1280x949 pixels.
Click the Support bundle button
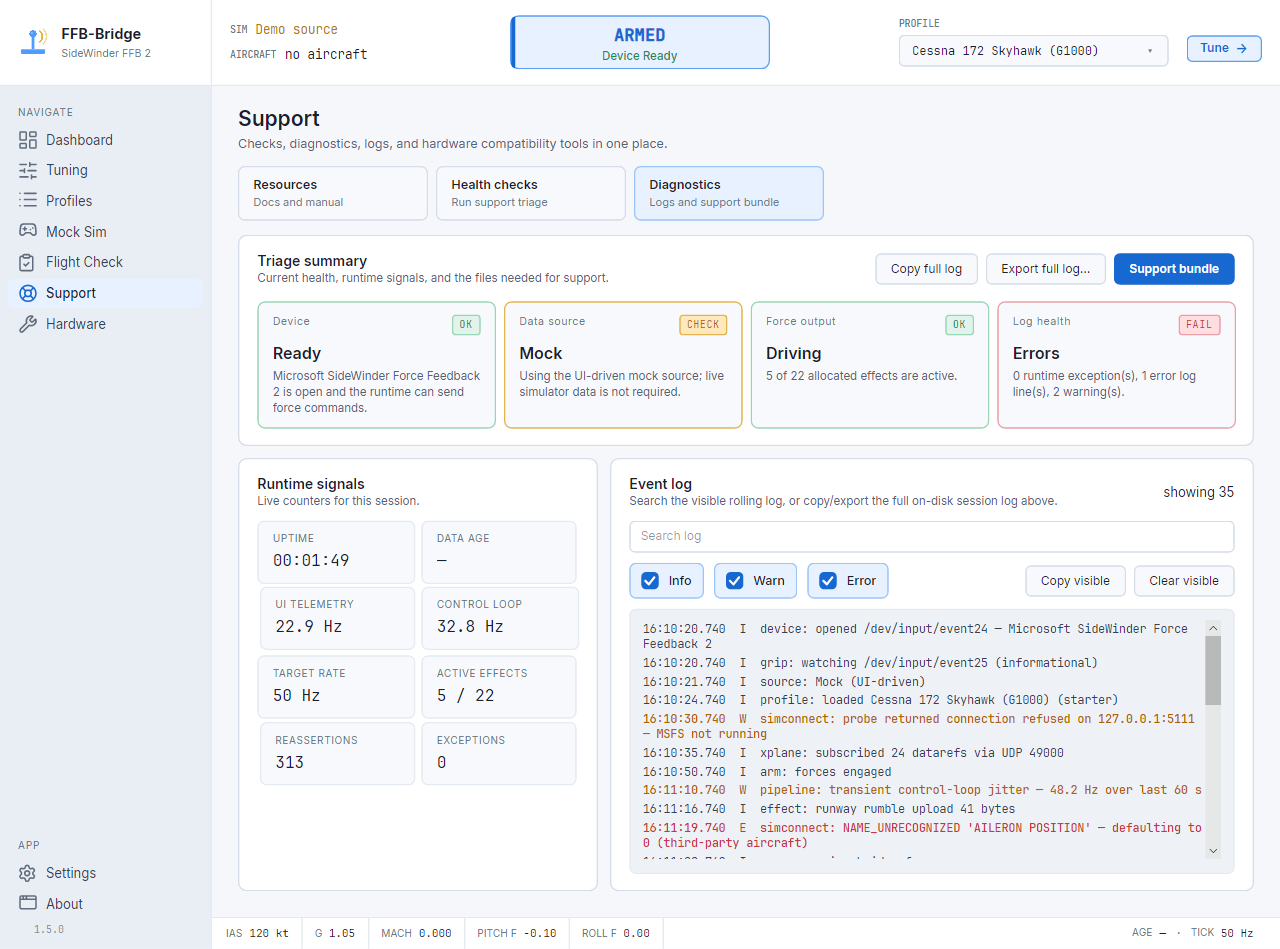coord(1174,269)
